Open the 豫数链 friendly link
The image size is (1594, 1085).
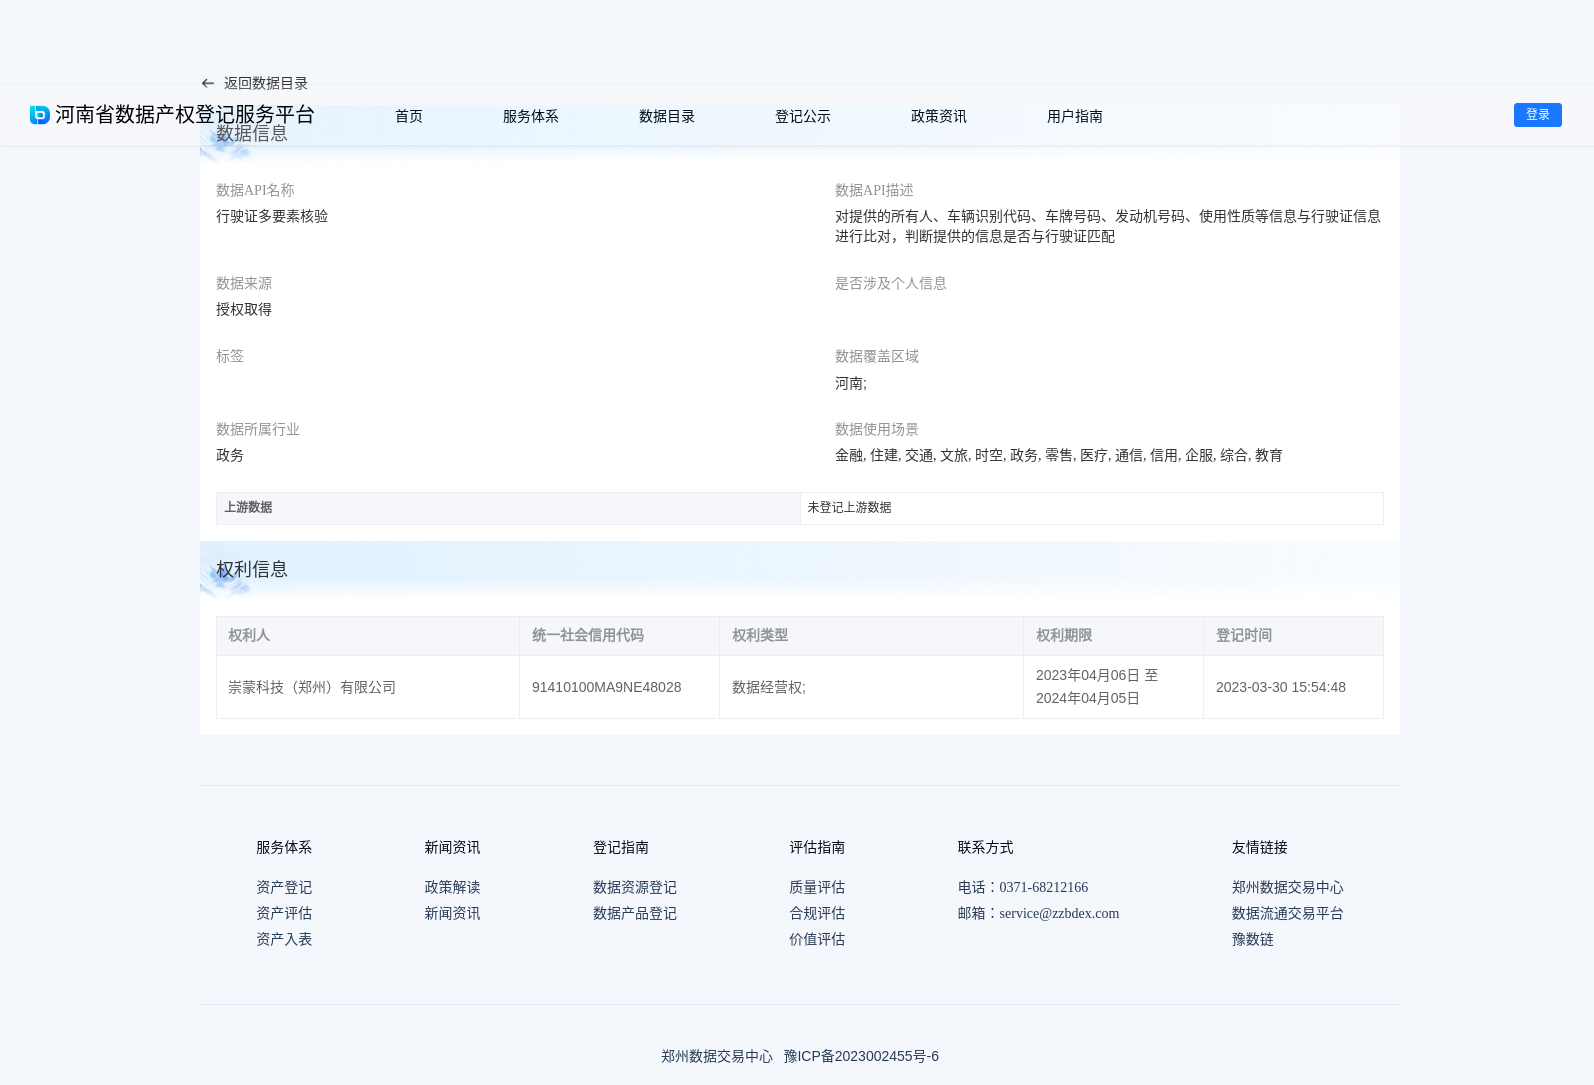[x=1253, y=939]
